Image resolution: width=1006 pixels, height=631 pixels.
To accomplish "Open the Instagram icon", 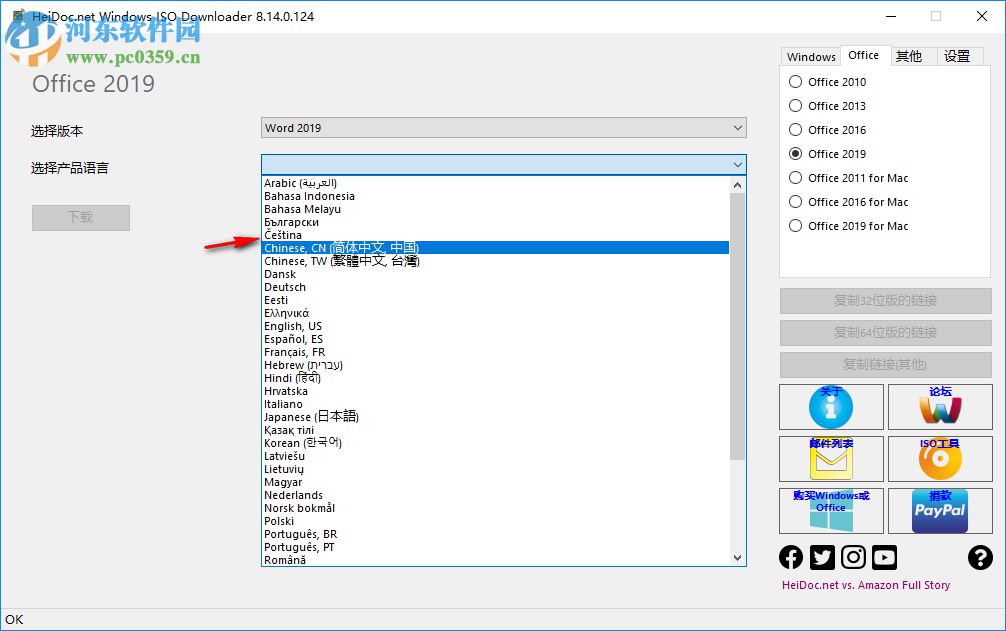I will (853, 557).
